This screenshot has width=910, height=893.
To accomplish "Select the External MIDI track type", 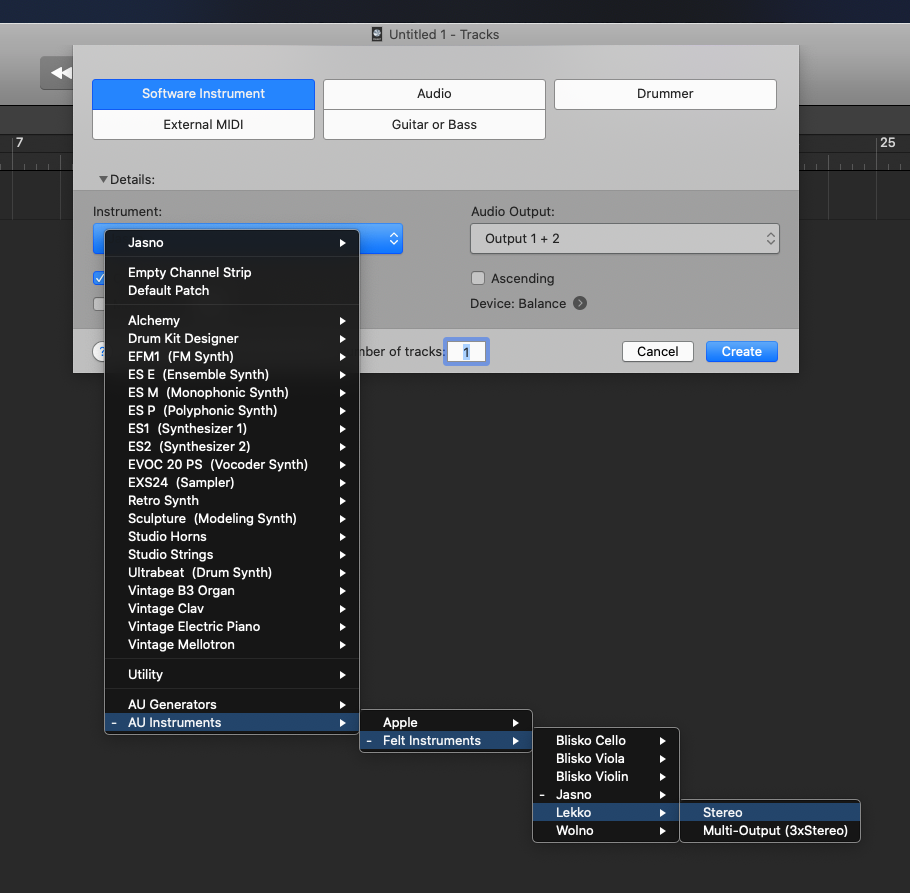I will click(203, 125).
